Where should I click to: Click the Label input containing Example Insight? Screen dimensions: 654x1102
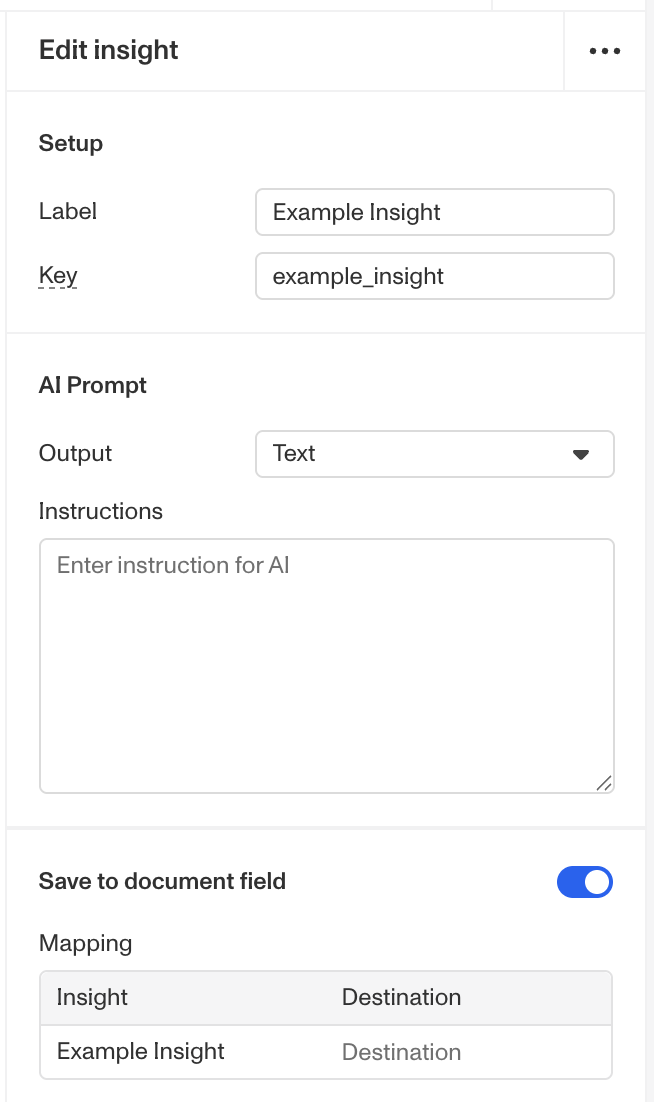point(434,212)
